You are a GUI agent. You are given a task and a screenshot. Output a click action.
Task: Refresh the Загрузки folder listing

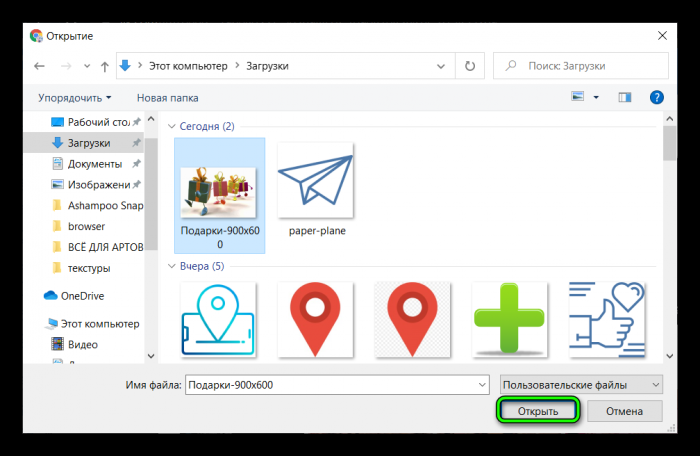click(469, 66)
